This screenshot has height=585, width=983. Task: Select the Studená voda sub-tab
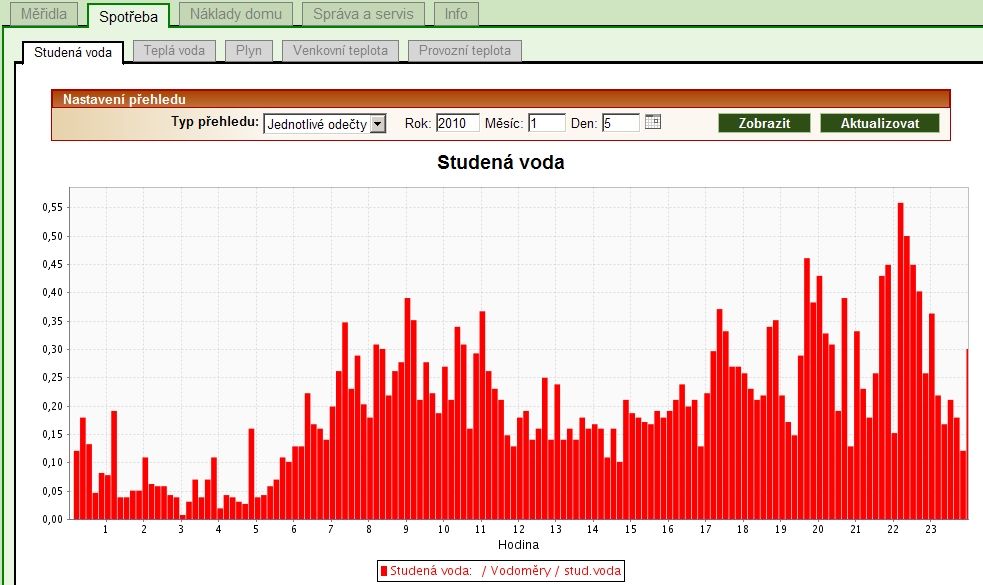[x=73, y=52]
